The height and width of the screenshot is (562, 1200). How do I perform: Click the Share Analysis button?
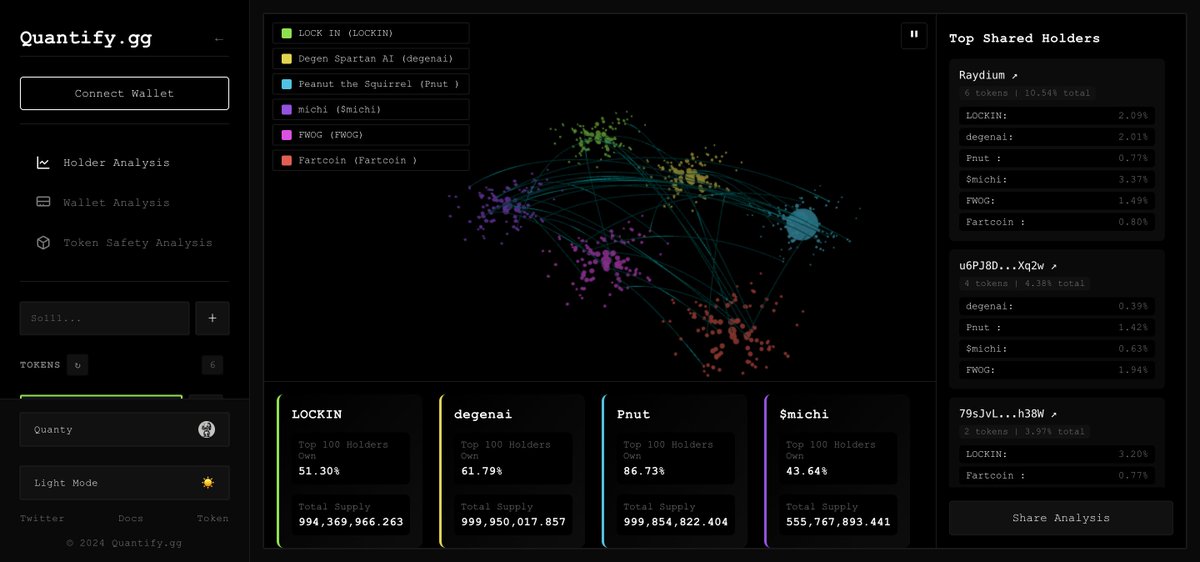1061,518
